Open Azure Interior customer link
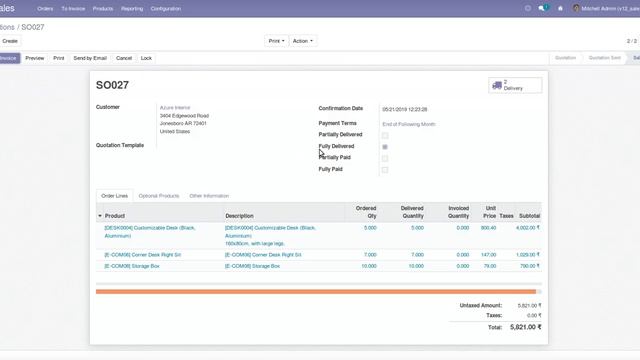Viewport: 640px width, 360px height. pyautogui.click(x=175, y=107)
